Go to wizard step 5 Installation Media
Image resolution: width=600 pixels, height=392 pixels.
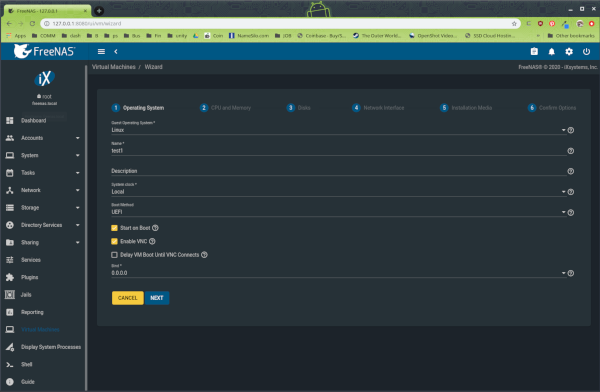466,108
